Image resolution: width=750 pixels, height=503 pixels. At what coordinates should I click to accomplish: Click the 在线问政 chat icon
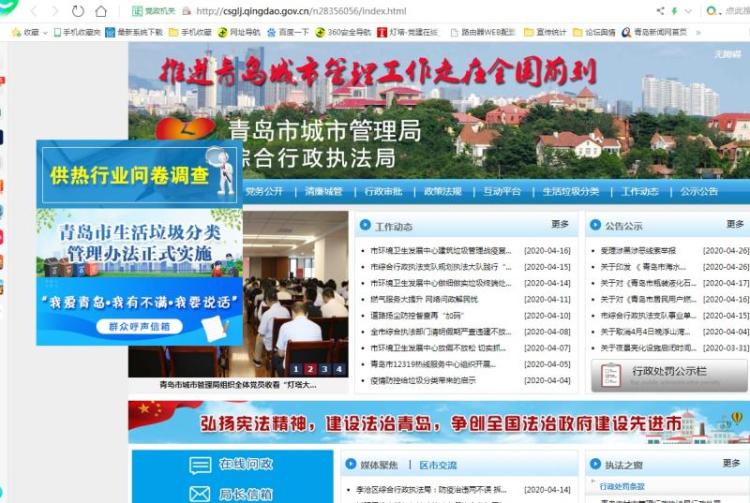pyautogui.click(x=199, y=465)
